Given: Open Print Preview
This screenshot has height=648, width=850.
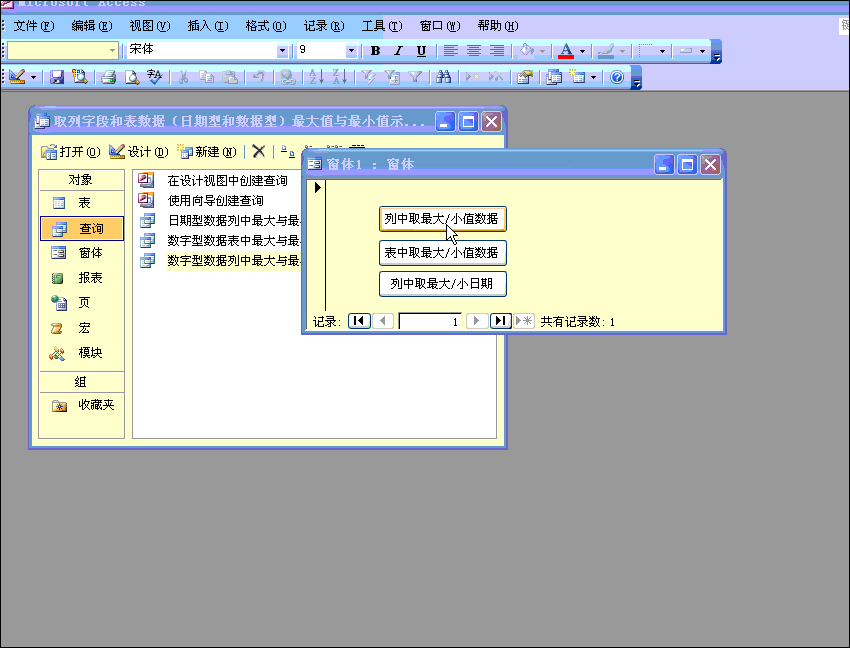Looking at the screenshot, I should (x=132, y=78).
